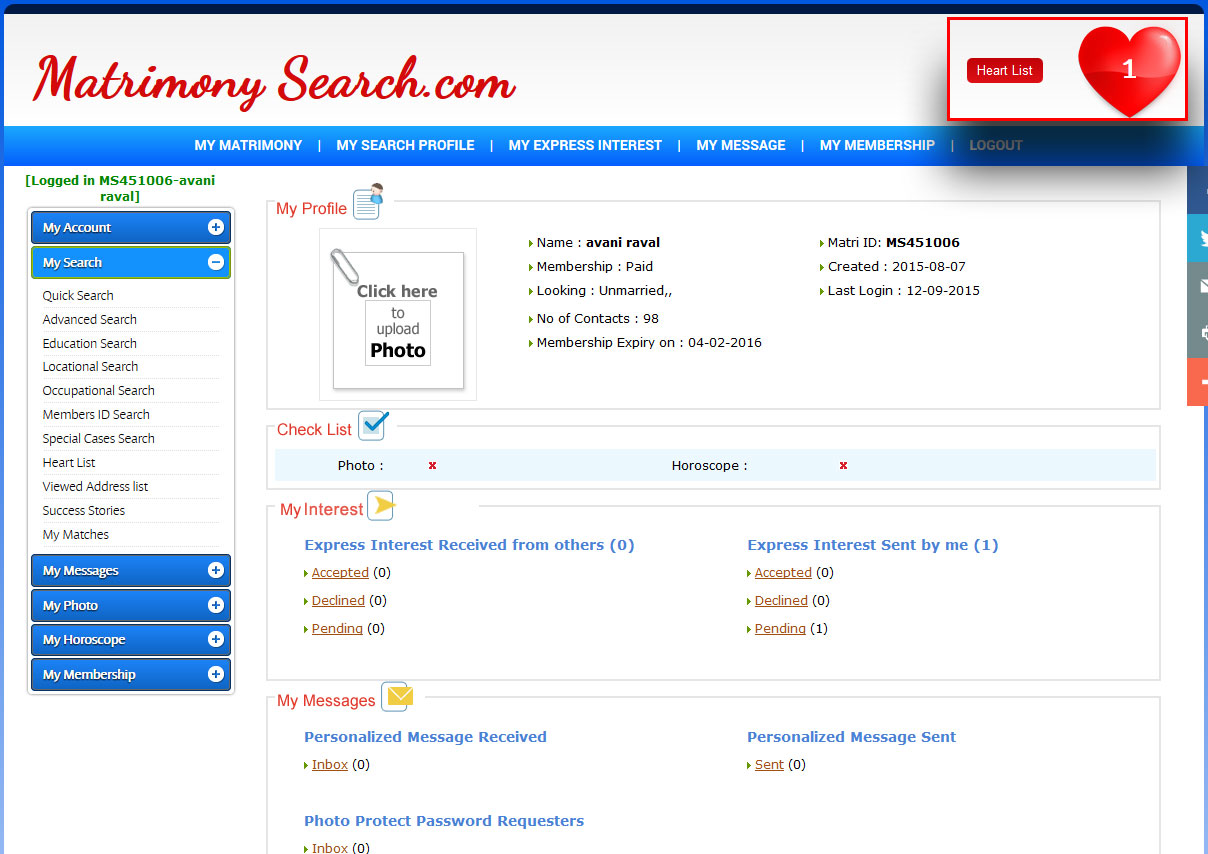The width and height of the screenshot is (1208, 854).
Task: Click the heart icon showing count 1
Action: (1129, 68)
